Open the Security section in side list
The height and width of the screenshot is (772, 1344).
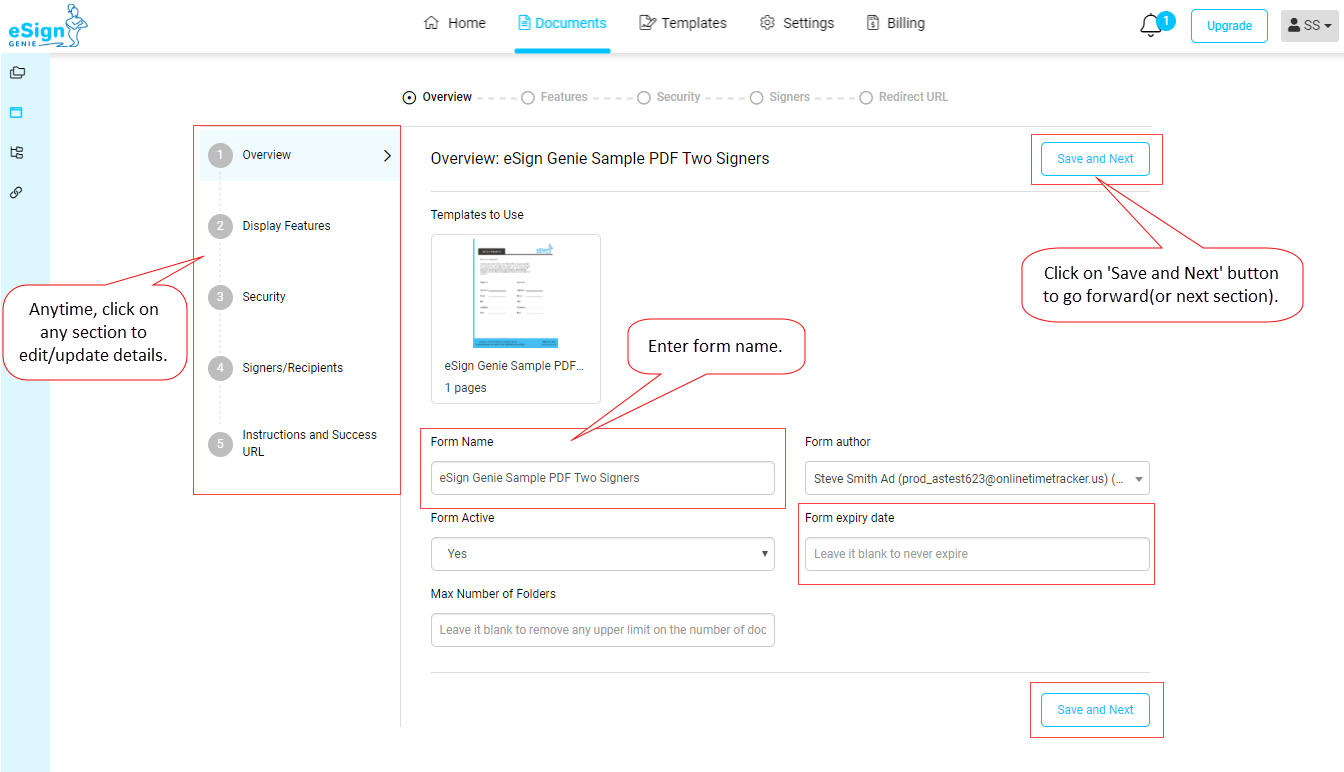[x=264, y=297]
